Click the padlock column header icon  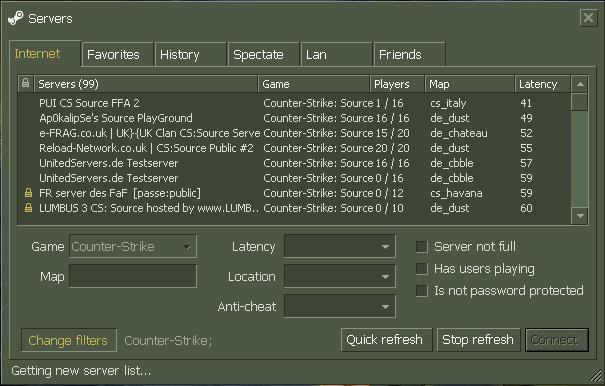25,83
